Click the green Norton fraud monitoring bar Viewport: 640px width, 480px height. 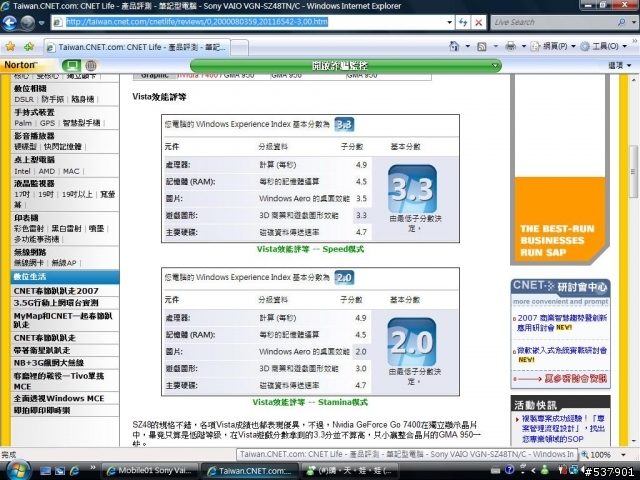[346, 65]
